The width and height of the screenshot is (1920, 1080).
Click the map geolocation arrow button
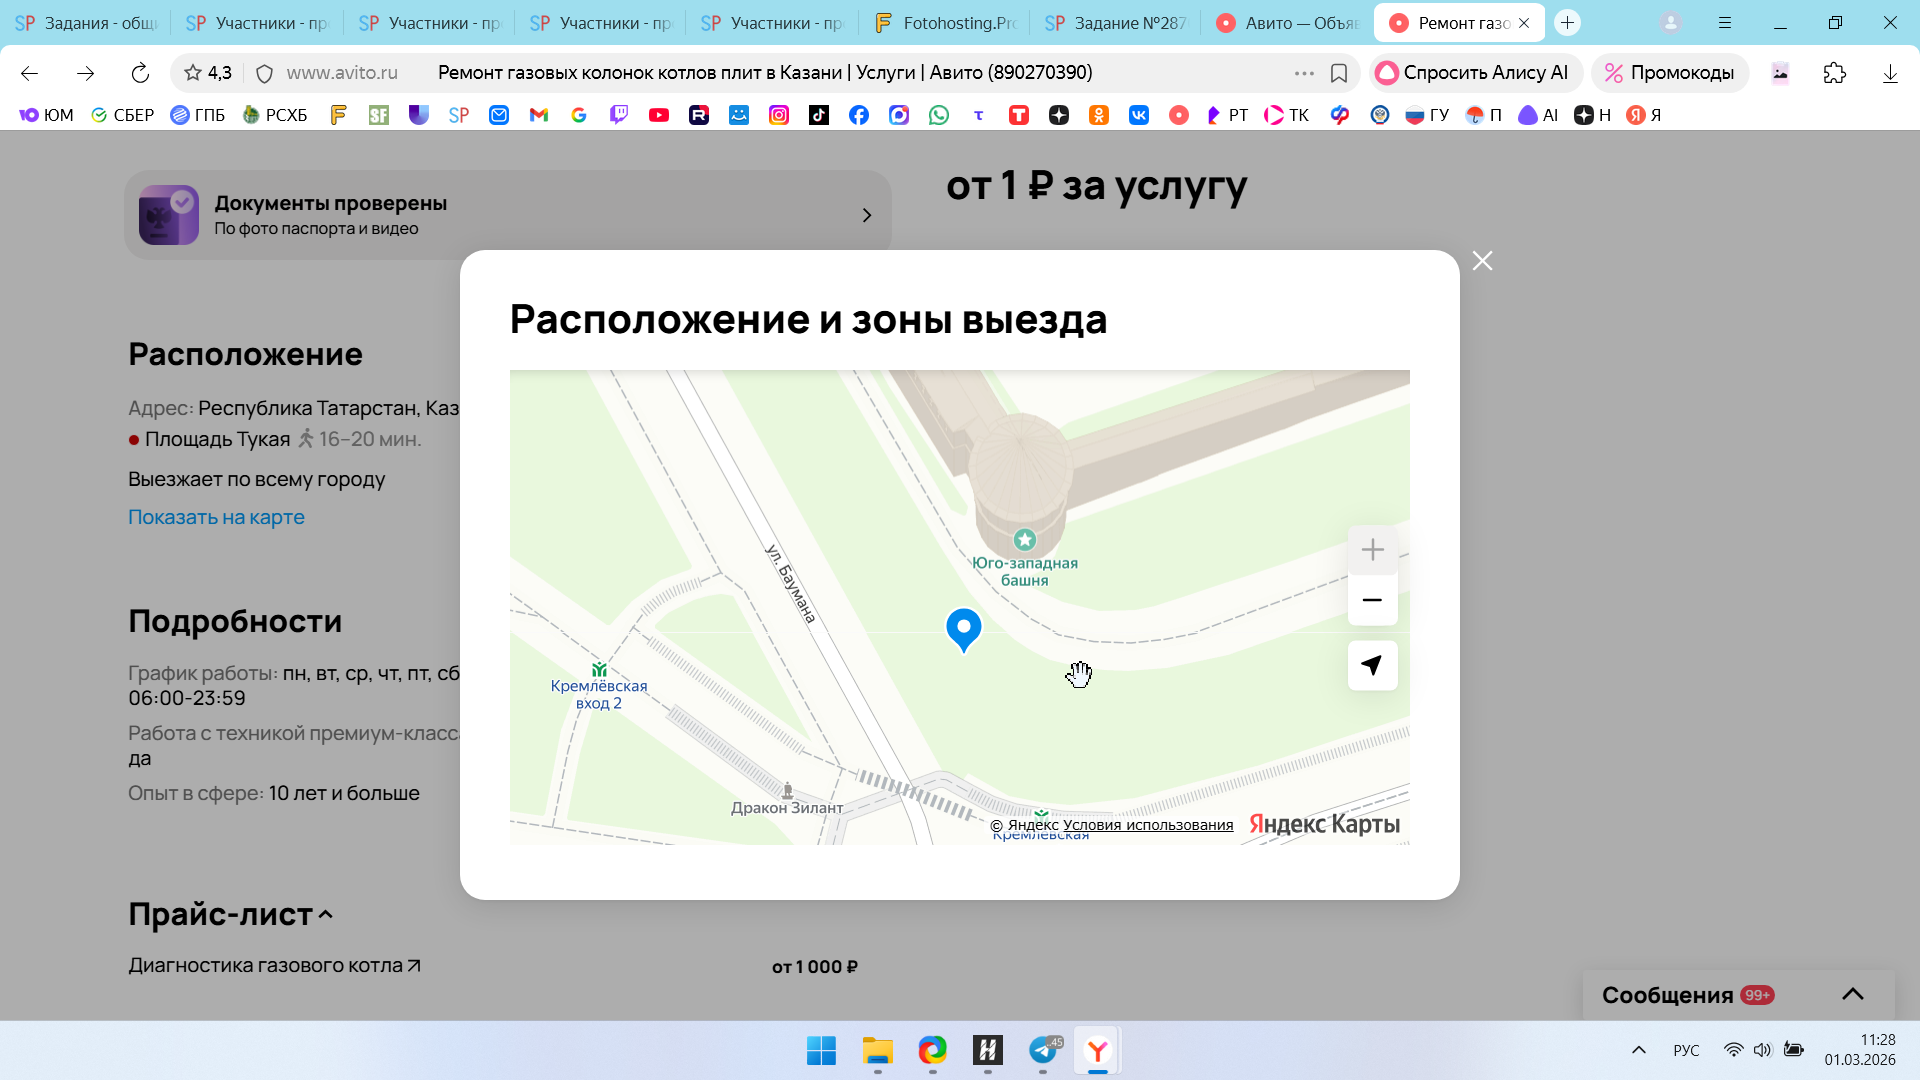click(x=1372, y=665)
